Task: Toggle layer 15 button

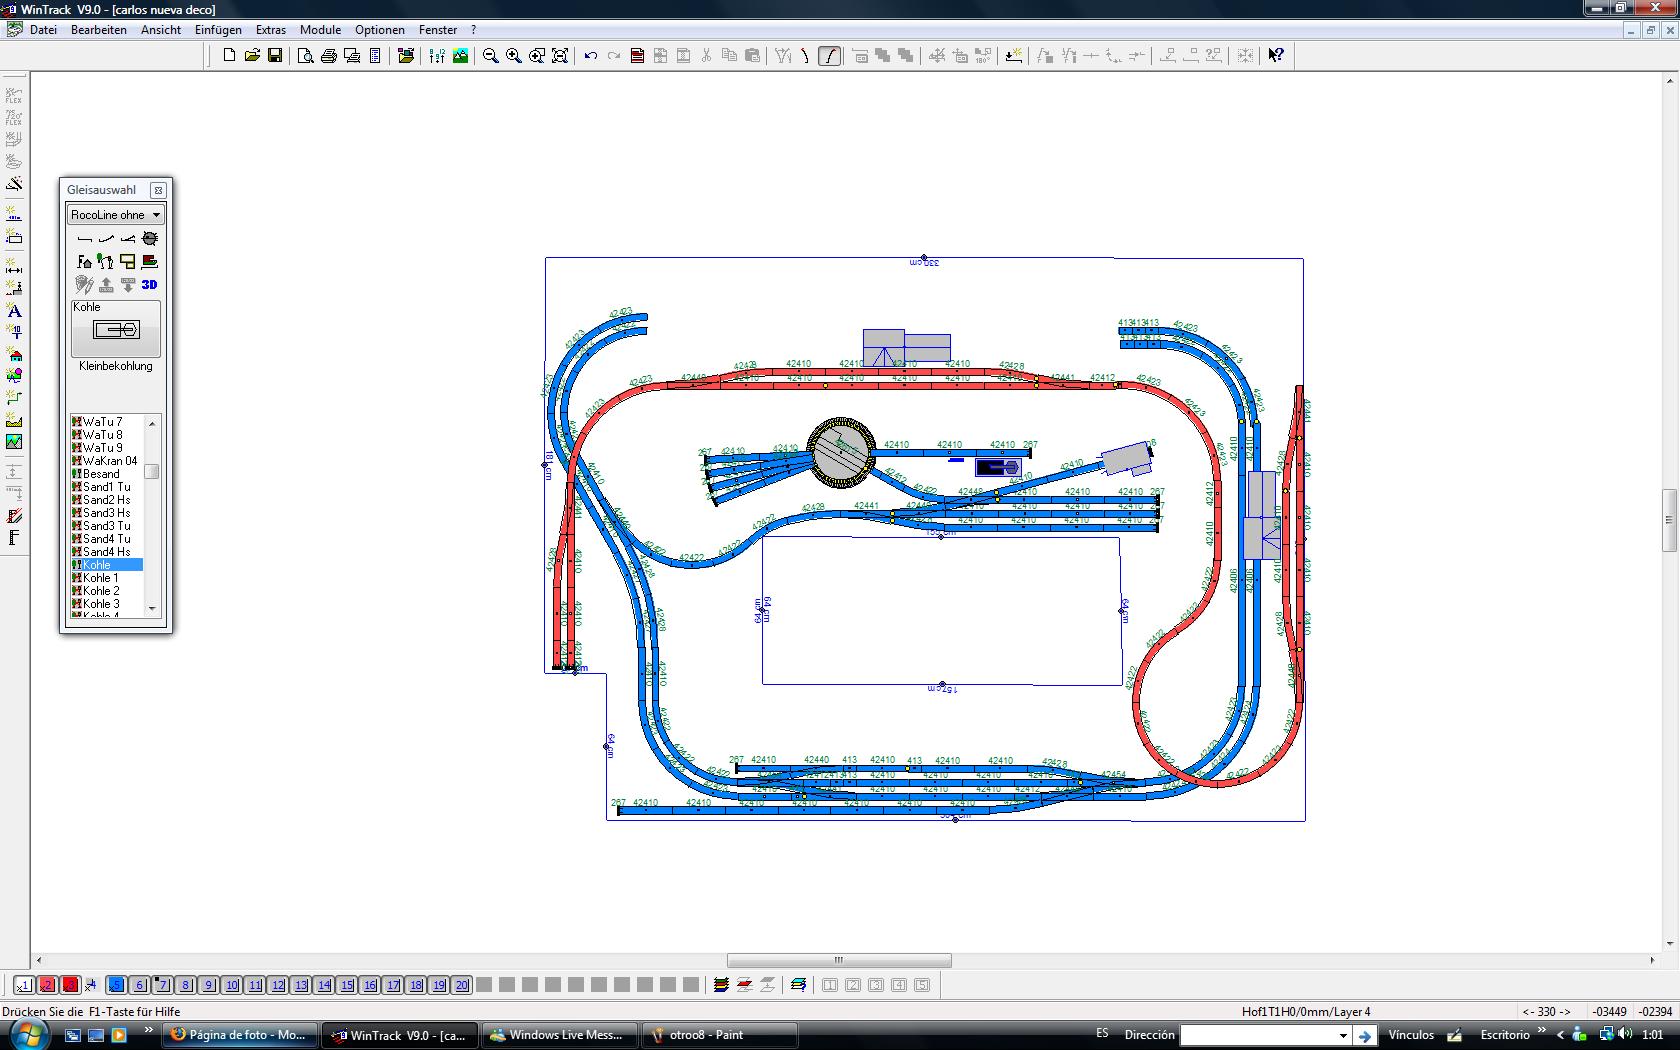Action: point(347,985)
